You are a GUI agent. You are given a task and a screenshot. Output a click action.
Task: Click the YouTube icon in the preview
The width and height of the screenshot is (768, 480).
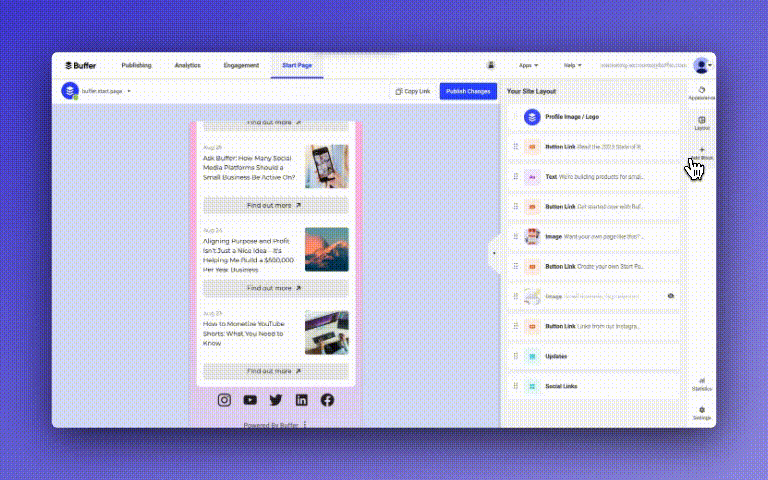250,400
